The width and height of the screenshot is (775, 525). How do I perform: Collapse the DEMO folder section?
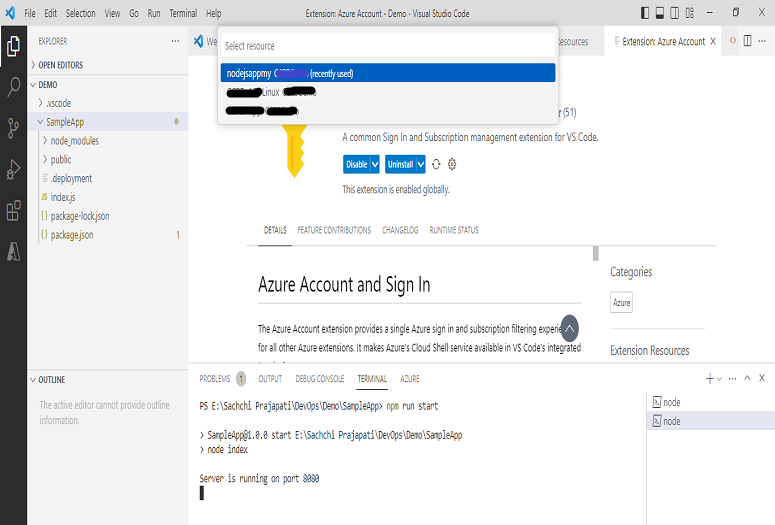pyautogui.click(x=48, y=85)
